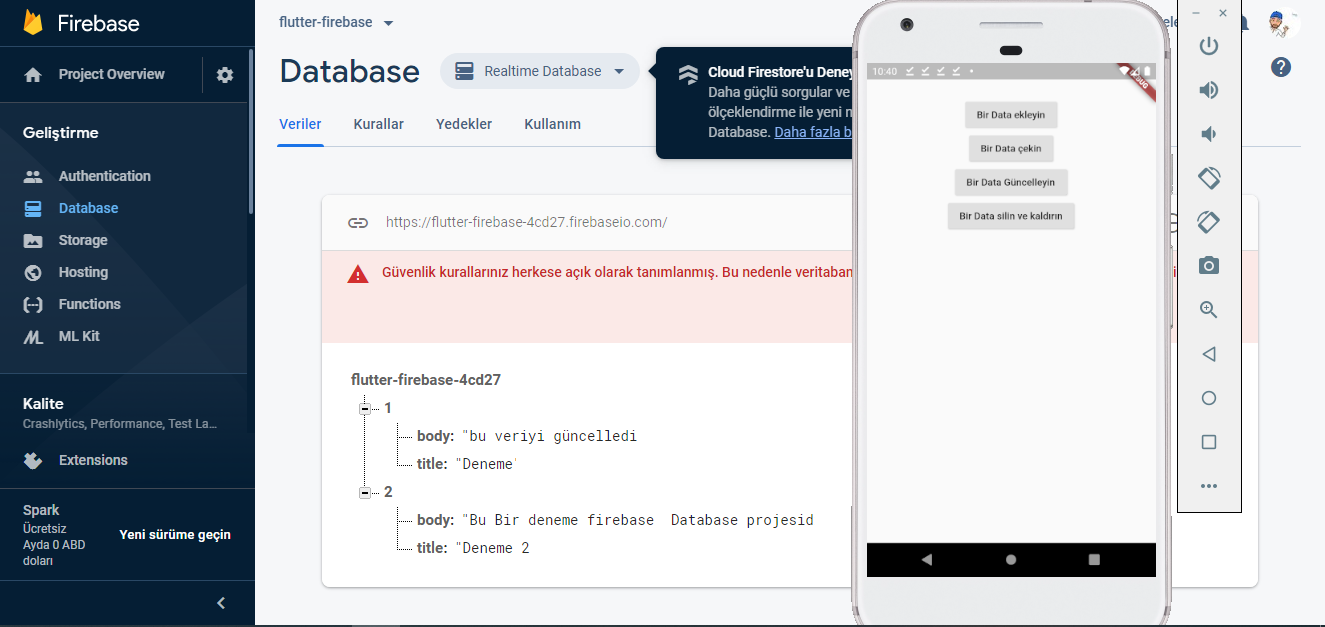The image size is (1325, 627).
Task: Switch to Kullanım tab
Action: 552,124
